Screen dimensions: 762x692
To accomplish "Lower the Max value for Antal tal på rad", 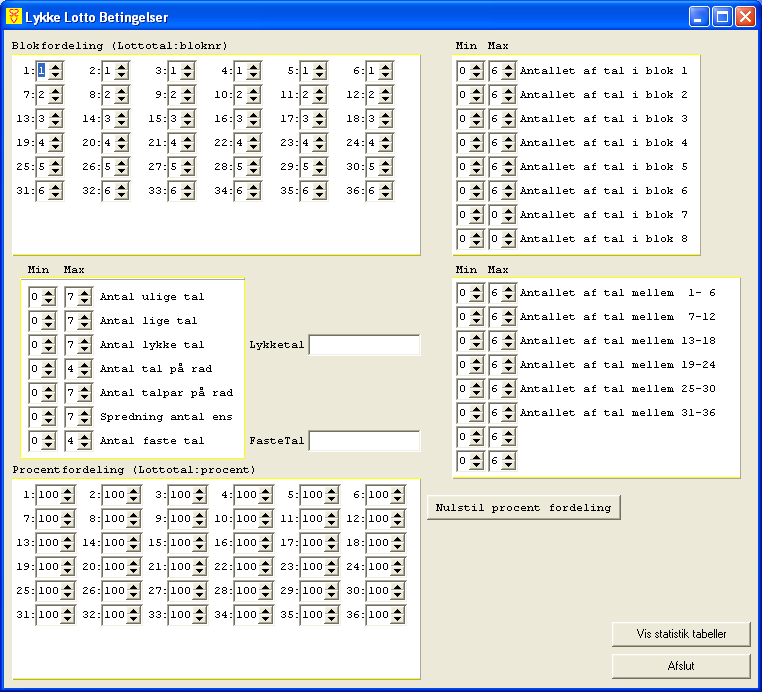I will 85,373.
